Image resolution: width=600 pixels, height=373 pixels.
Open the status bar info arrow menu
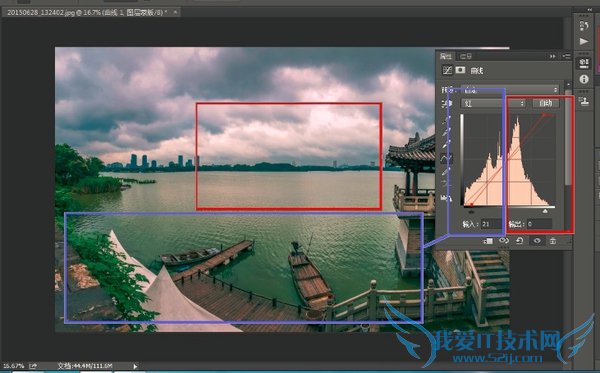(x=135, y=366)
